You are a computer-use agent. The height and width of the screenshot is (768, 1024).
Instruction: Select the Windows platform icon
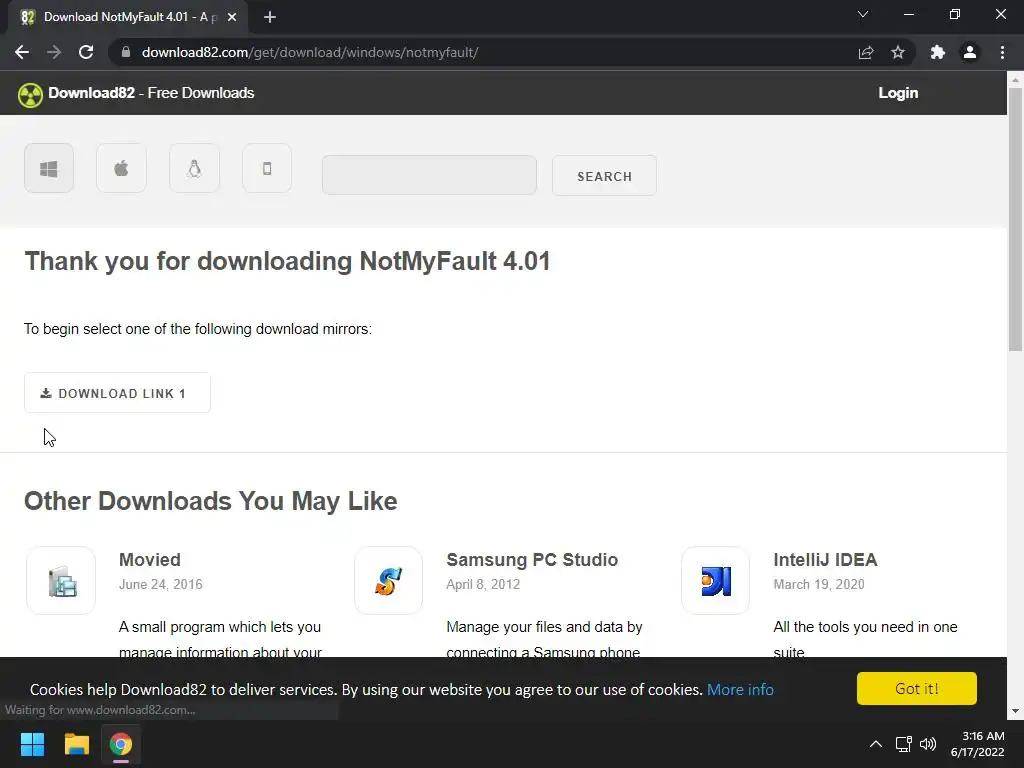(49, 168)
